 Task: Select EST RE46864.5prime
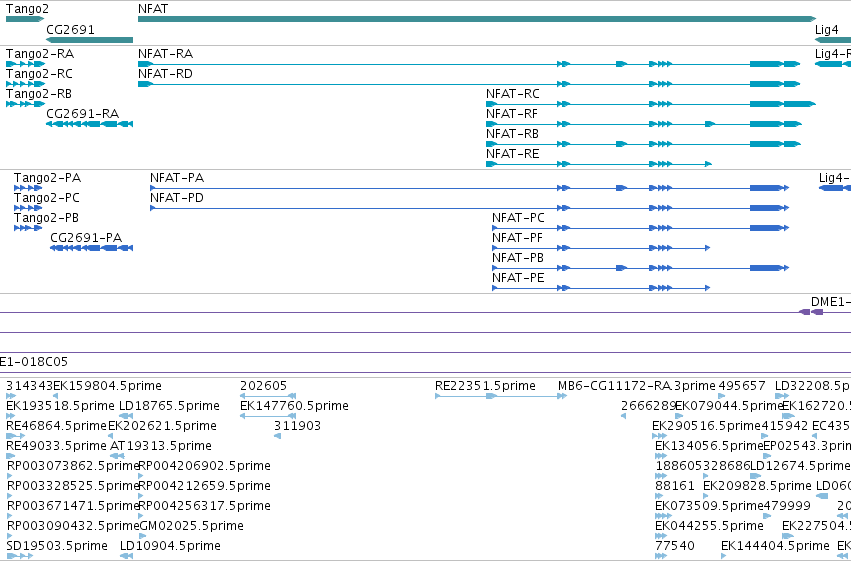coord(56,426)
